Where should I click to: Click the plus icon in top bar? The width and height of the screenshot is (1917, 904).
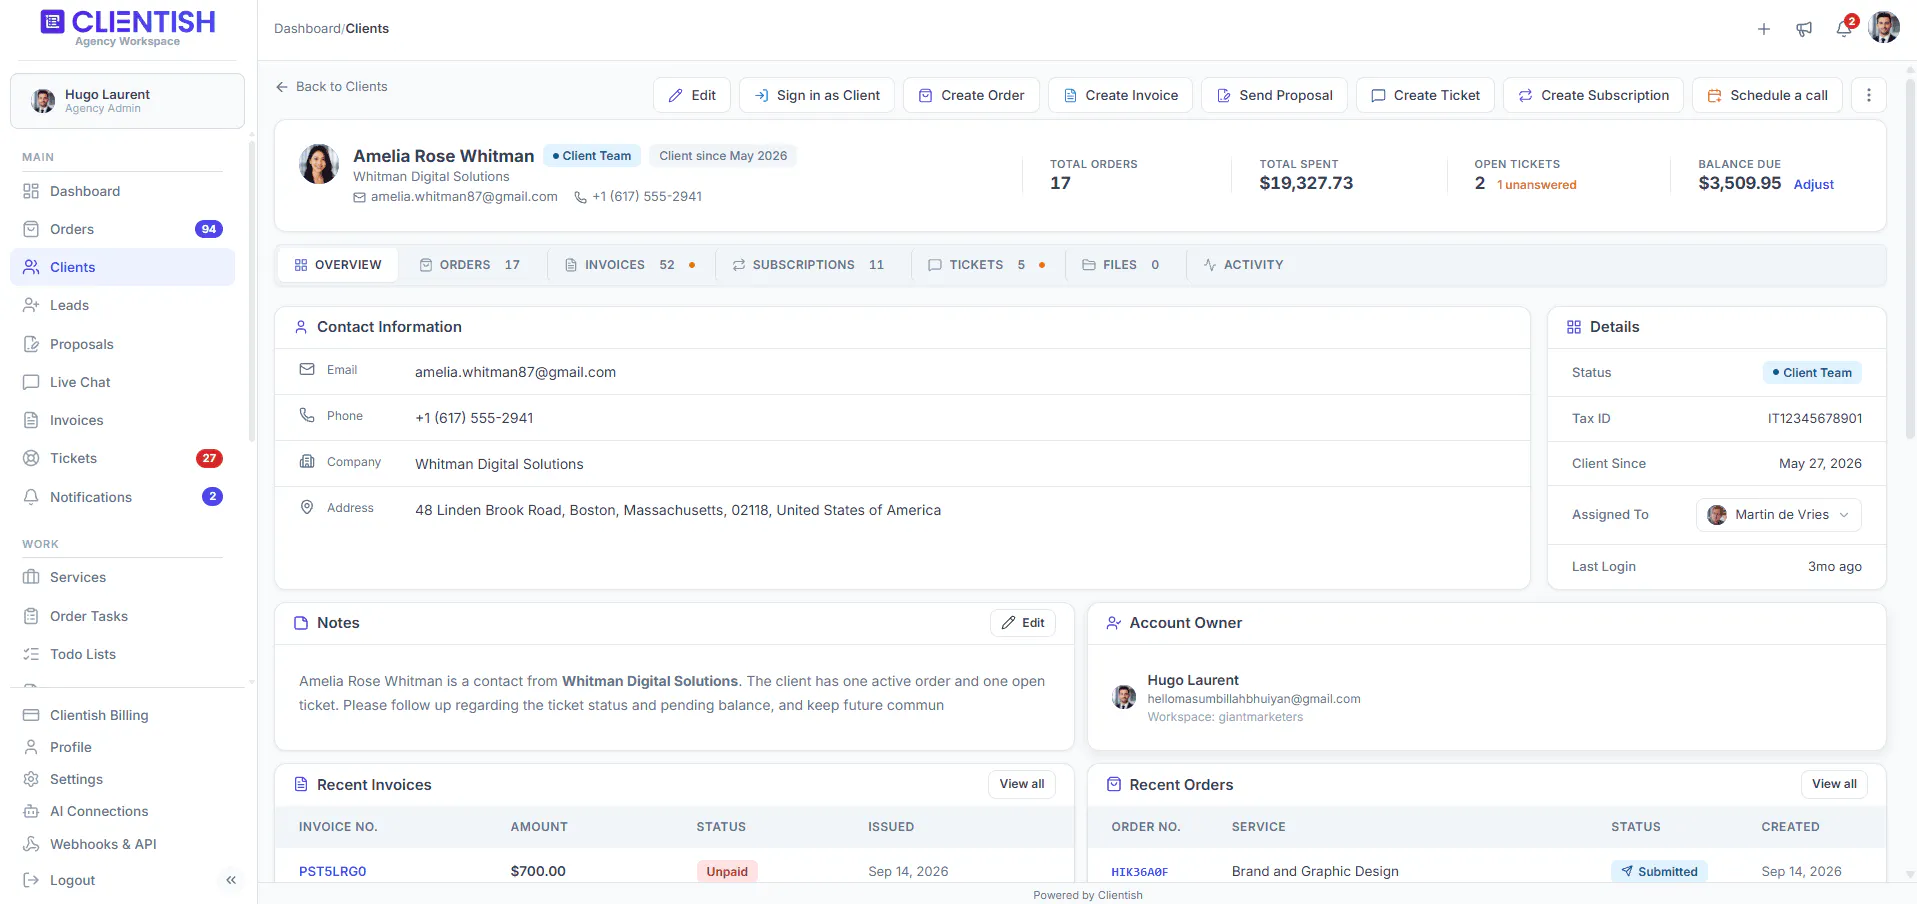[x=1764, y=29]
